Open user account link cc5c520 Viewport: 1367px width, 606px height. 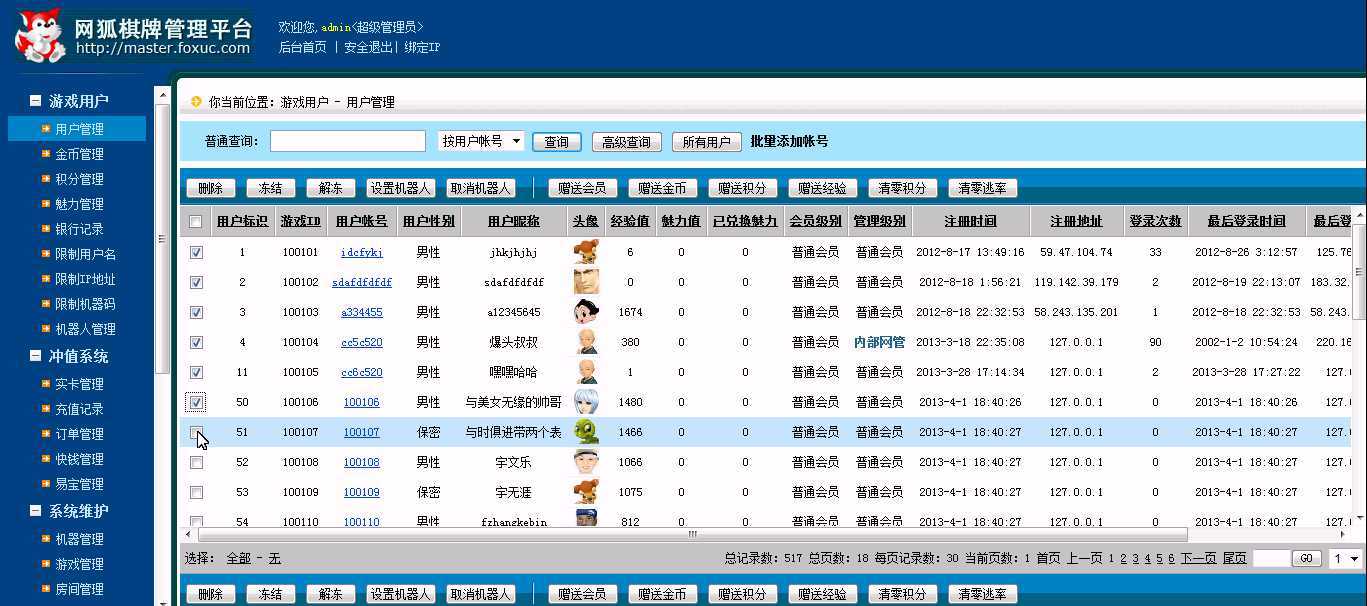(361, 342)
